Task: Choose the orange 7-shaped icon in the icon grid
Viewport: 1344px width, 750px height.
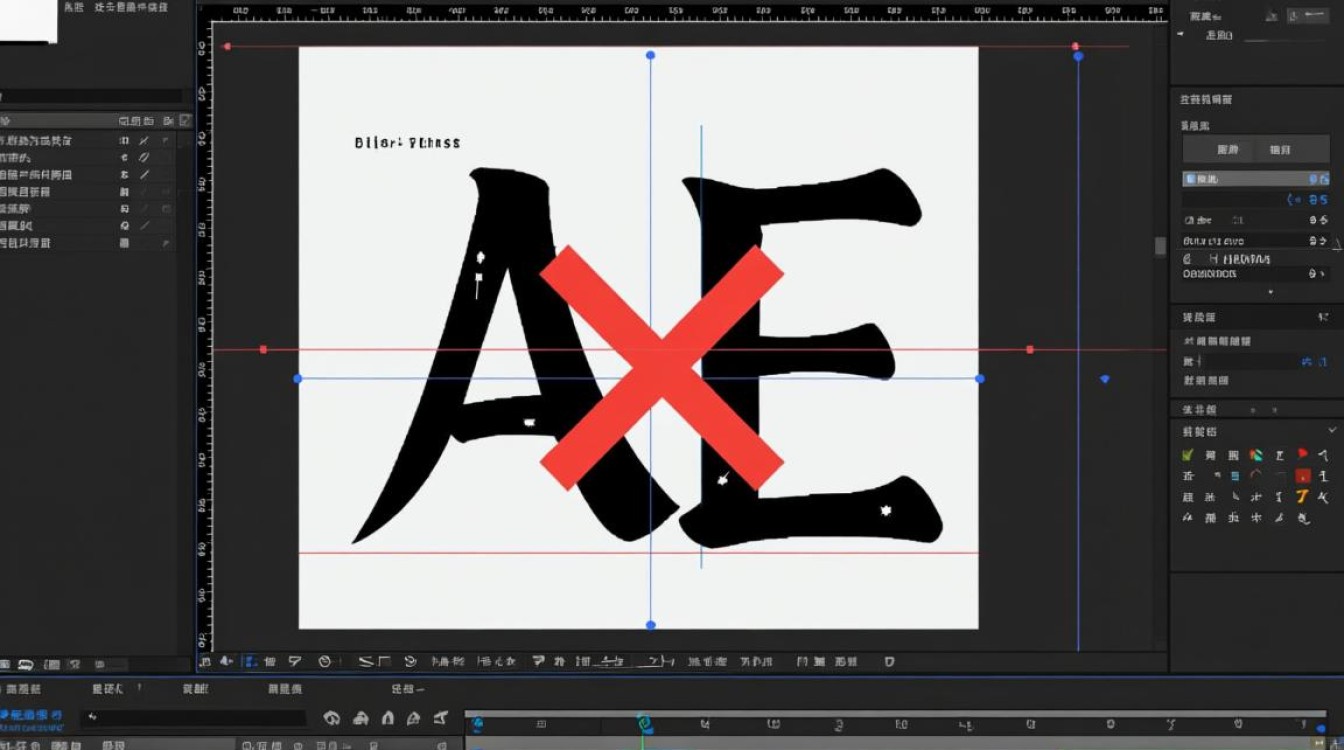Action: coord(1303,497)
